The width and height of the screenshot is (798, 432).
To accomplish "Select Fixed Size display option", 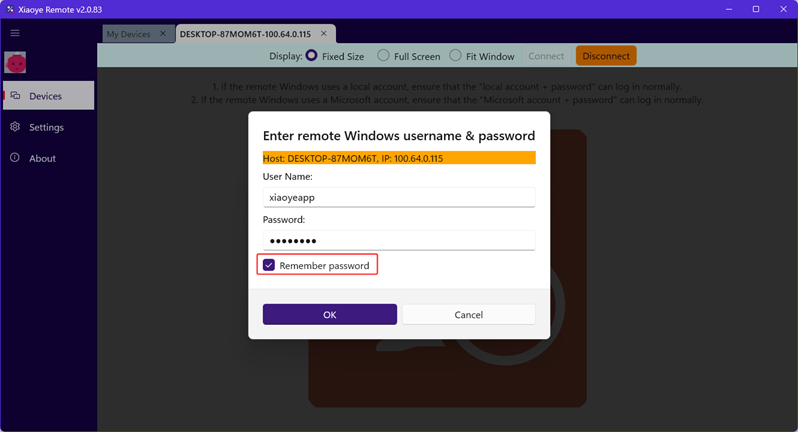I will (312, 56).
